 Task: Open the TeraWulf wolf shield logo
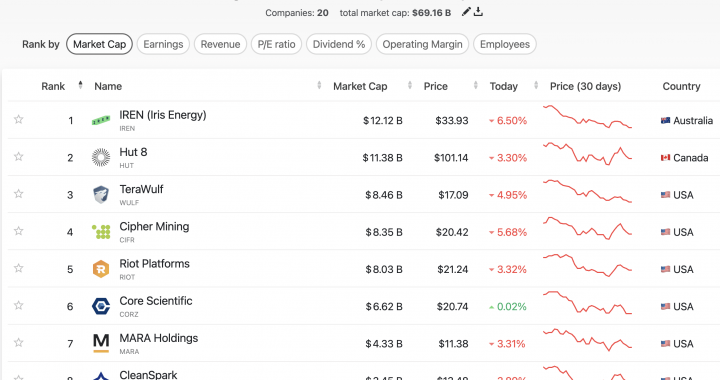[101, 195]
